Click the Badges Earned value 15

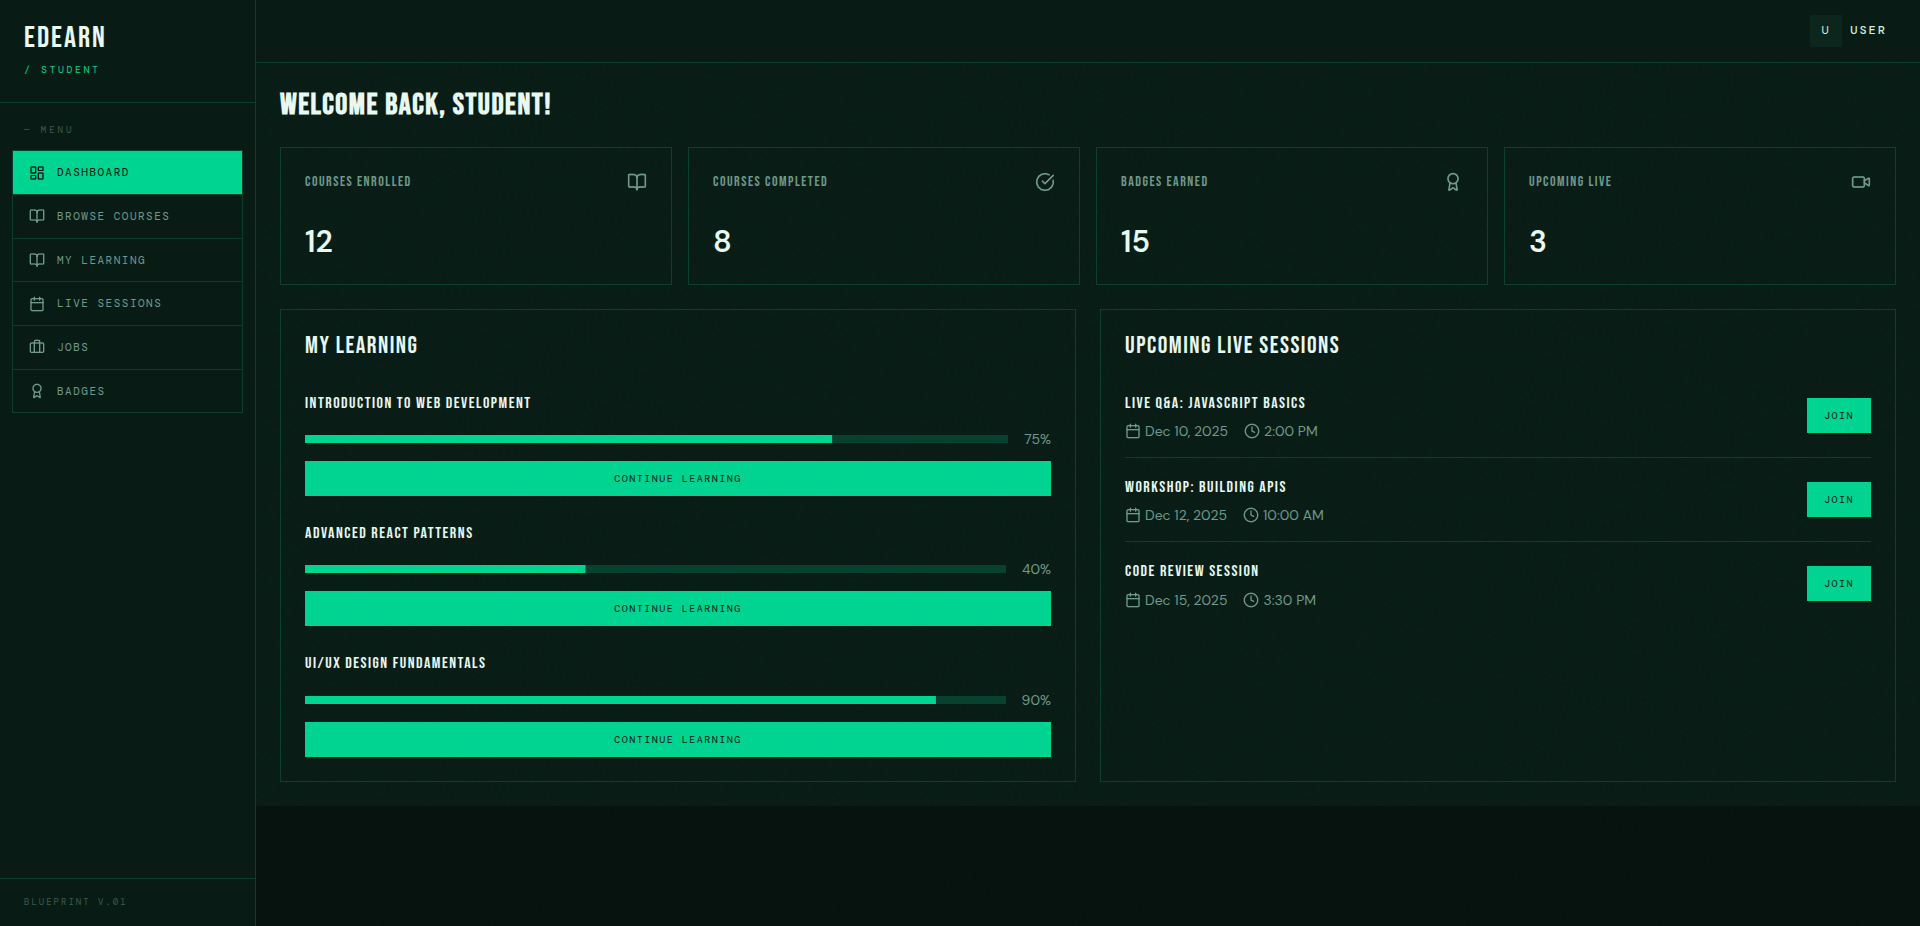[x=1135, y=241]
